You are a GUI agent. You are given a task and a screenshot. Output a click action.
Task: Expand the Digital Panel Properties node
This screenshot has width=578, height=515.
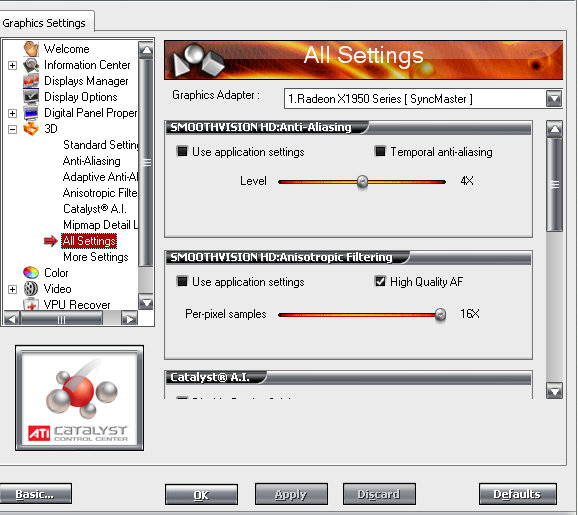pos(12,113)
